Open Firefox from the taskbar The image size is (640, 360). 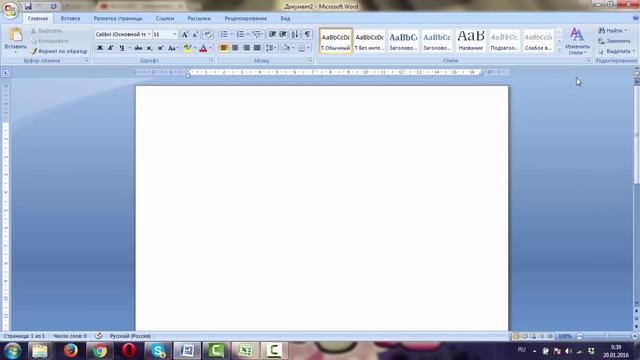pyautogui.click(x=71, y=351)
